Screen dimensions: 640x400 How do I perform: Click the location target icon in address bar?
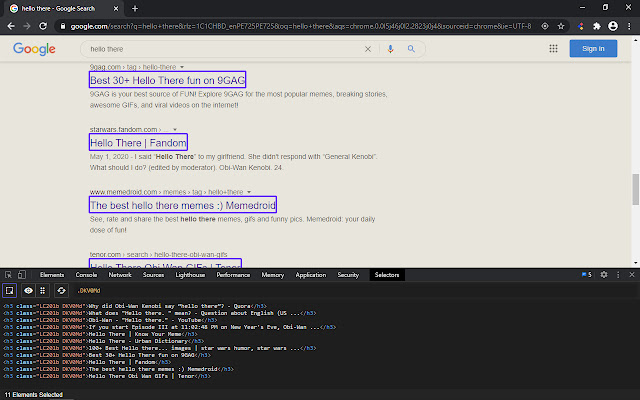[545, 26]
